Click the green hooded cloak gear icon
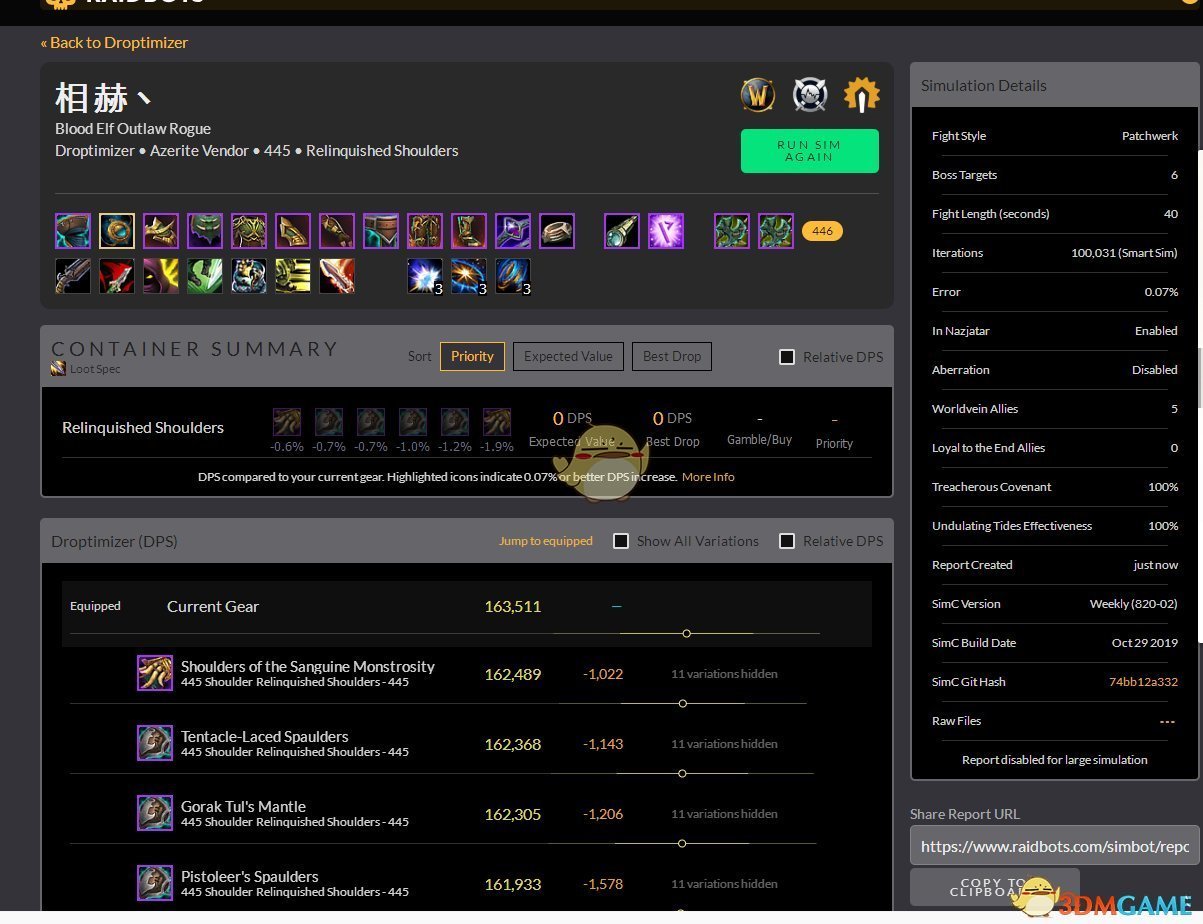Screen dimensions: 1203x924 pyautogui.click(x=205, y=231)
